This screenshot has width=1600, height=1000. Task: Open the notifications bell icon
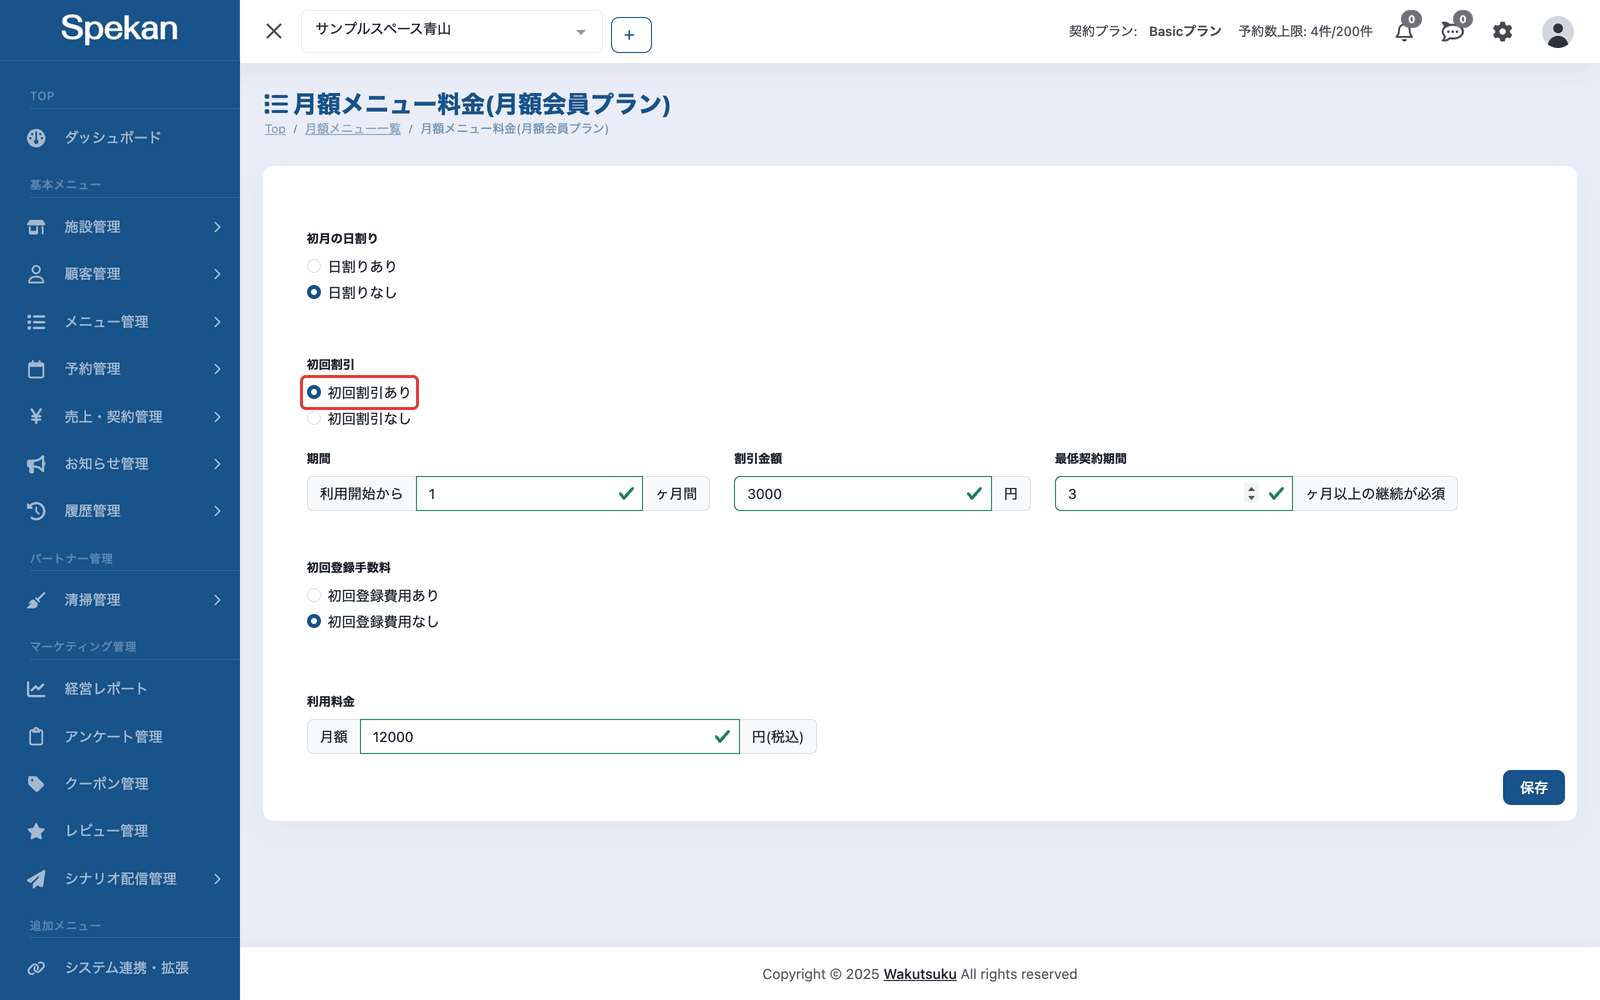(x=1405, y=31)
